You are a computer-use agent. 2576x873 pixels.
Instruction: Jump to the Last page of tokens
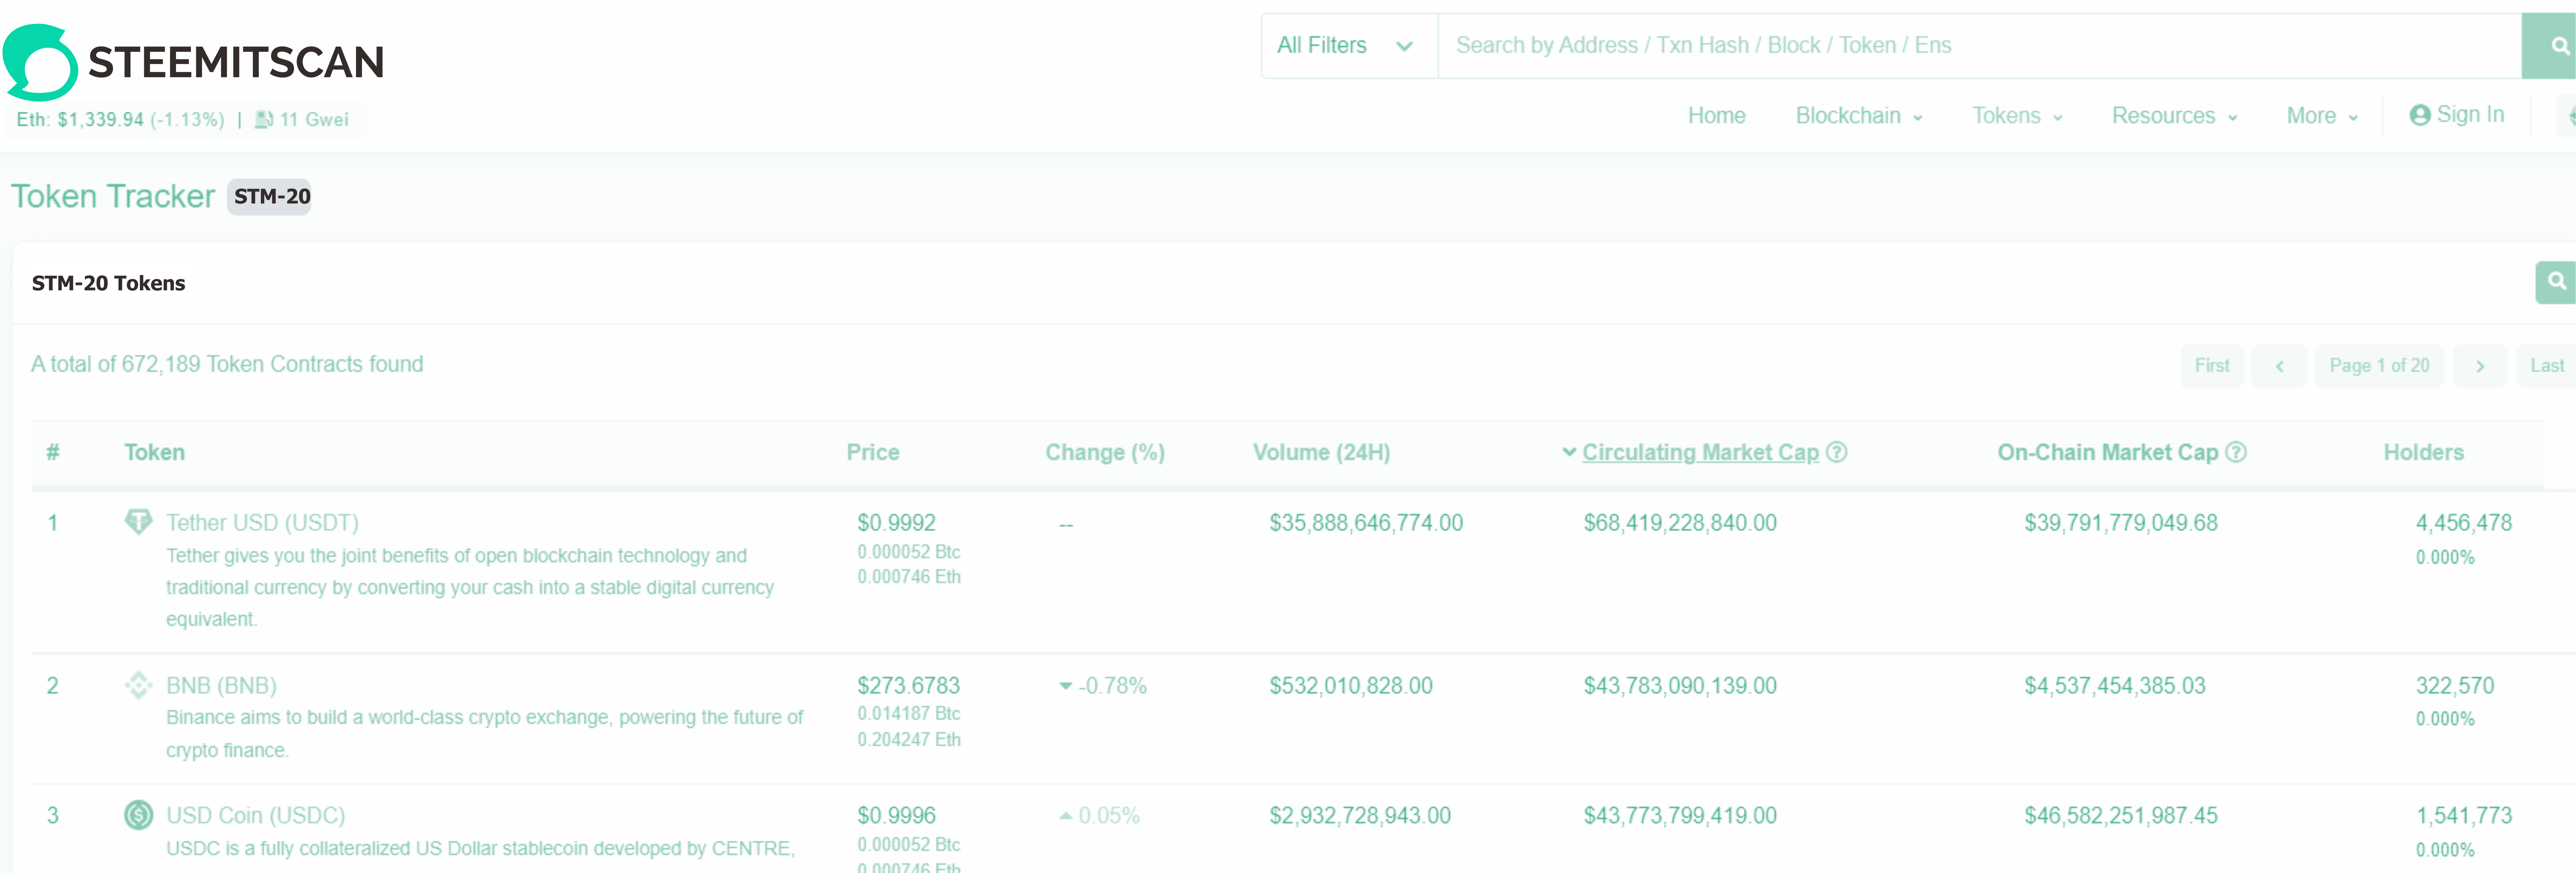tap(2546, 366)
